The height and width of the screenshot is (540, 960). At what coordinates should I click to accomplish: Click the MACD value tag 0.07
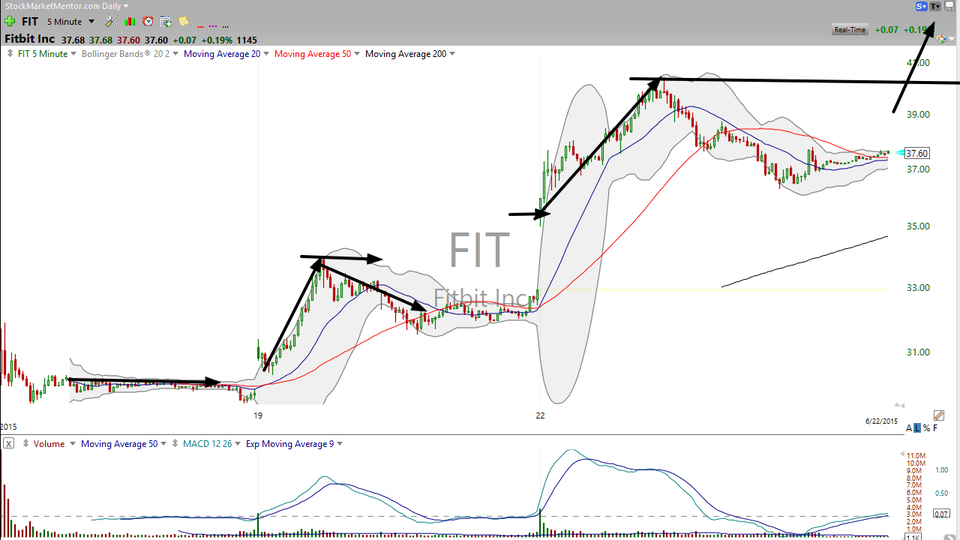point(941,514)
